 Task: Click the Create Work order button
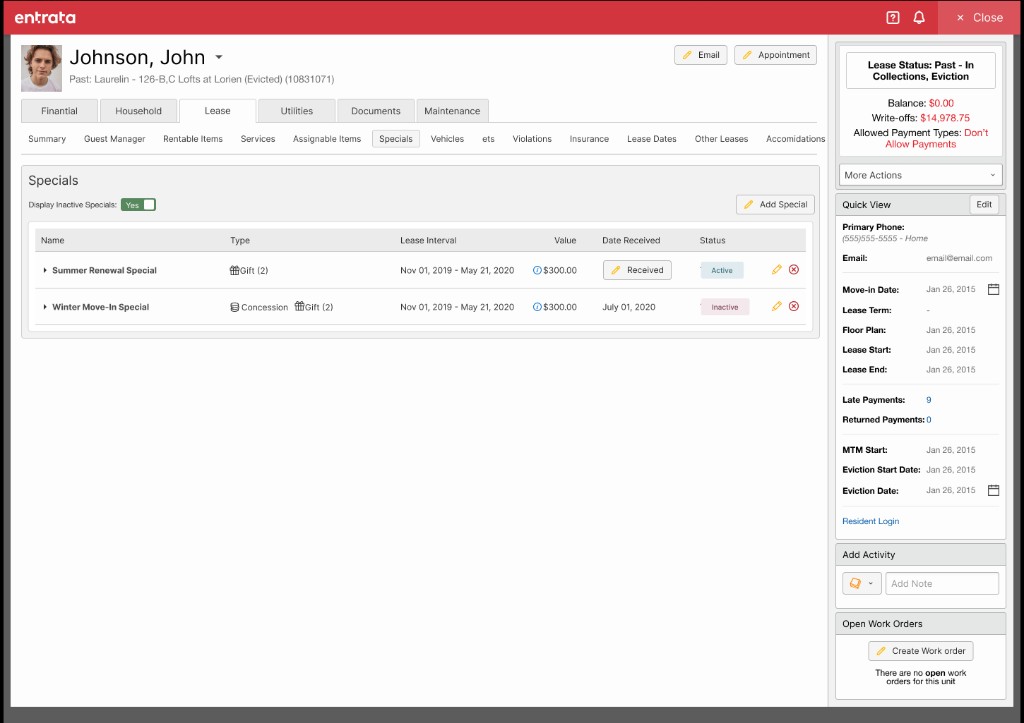click(920, 651)
